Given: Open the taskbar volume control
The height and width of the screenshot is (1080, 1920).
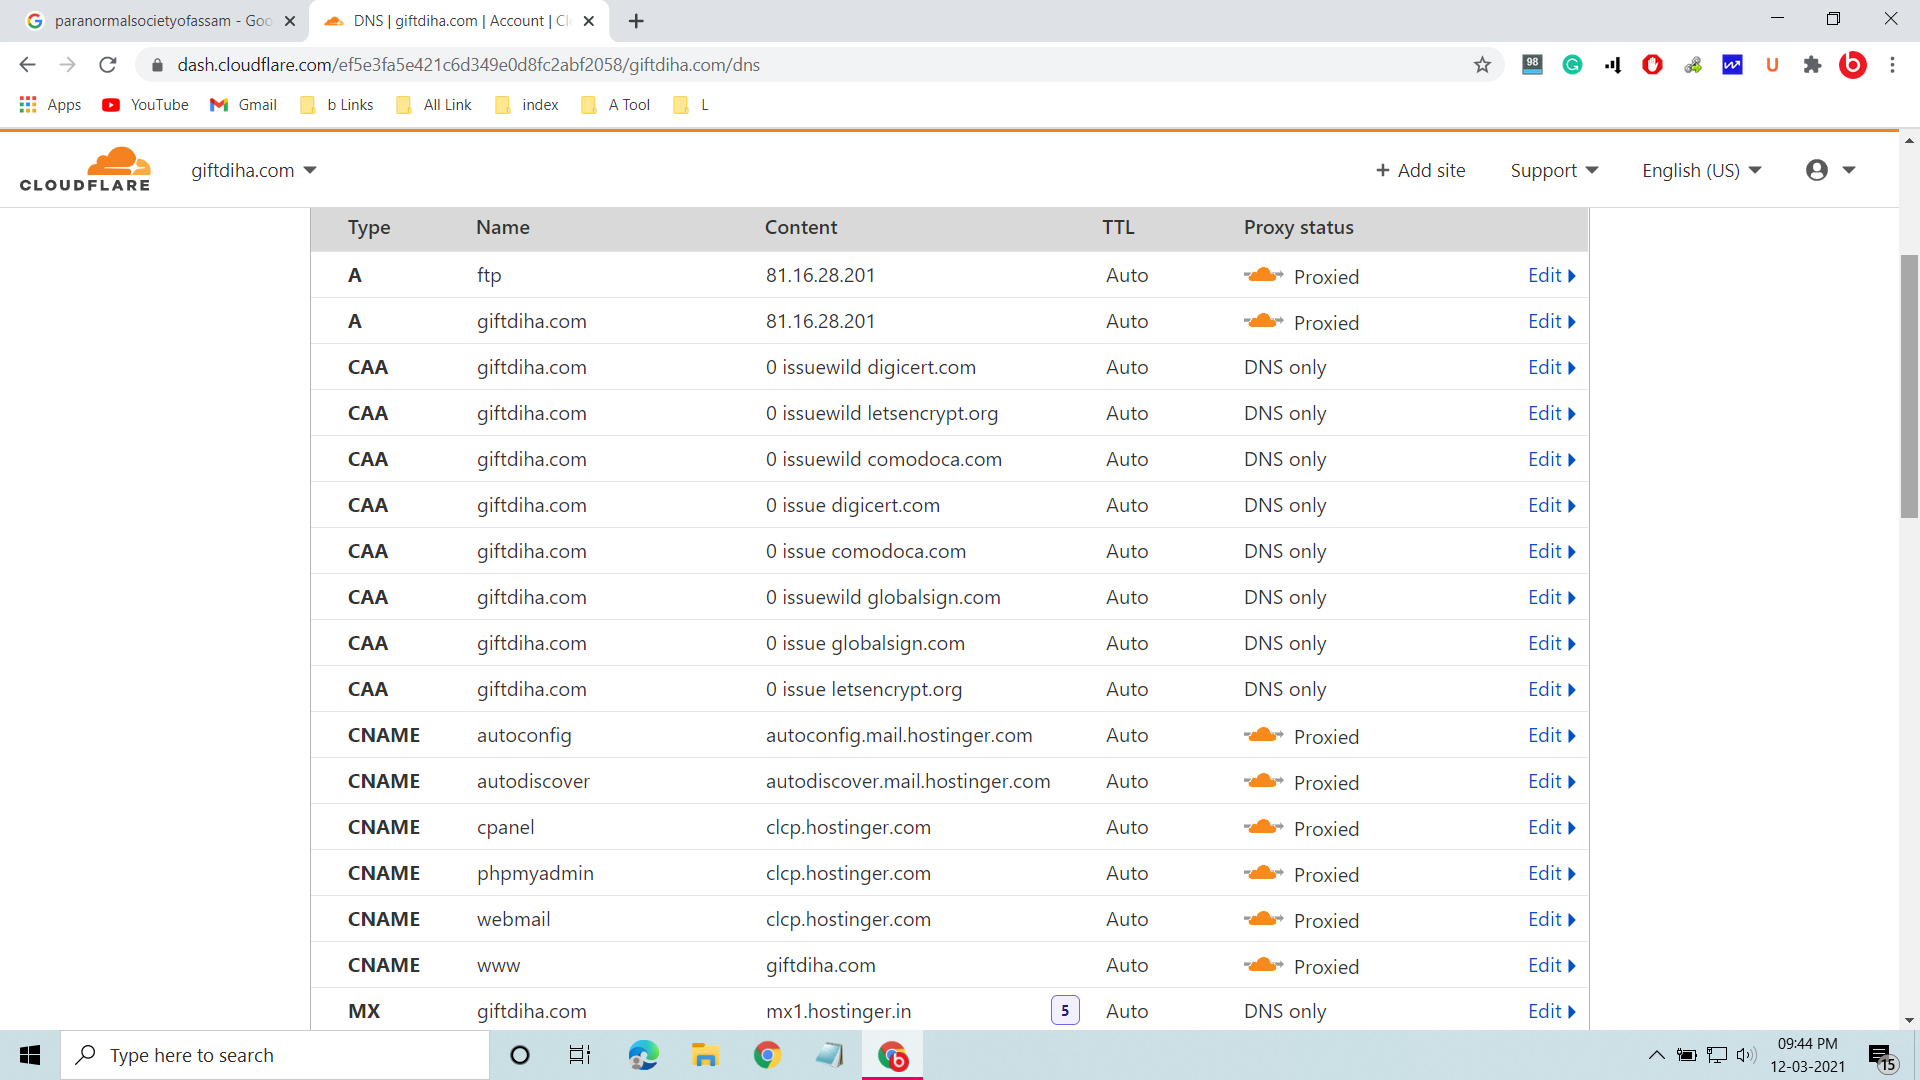Looking at the screenshot, I should click(1746, 1055).
